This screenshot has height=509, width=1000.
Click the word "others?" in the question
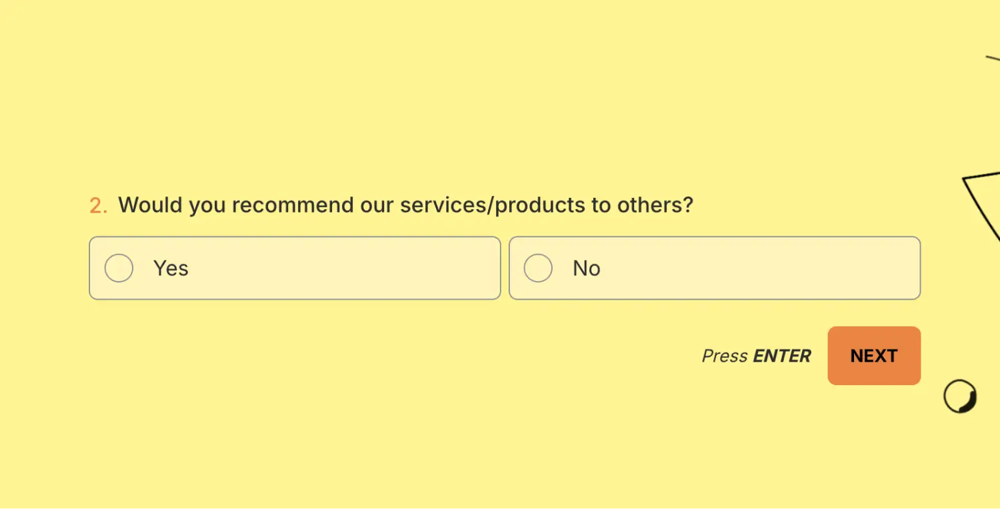(656, 205)
